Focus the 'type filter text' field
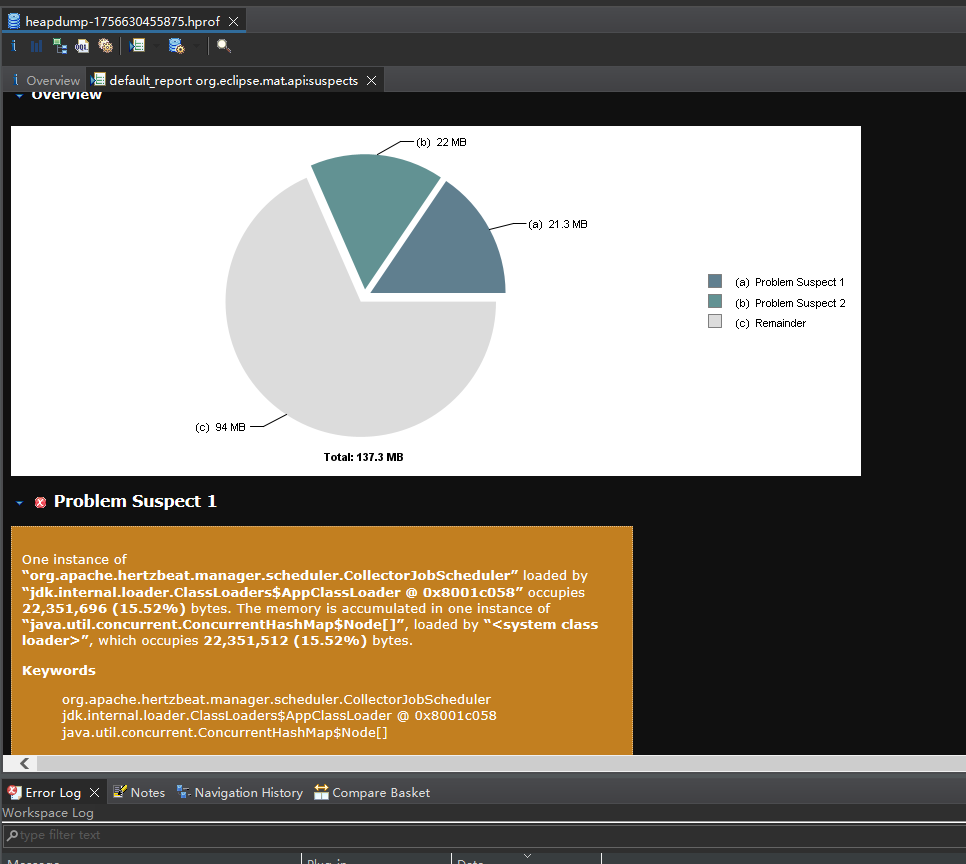Screen dimensions: 966x864 pyautogui.click(x=484, y=835)
